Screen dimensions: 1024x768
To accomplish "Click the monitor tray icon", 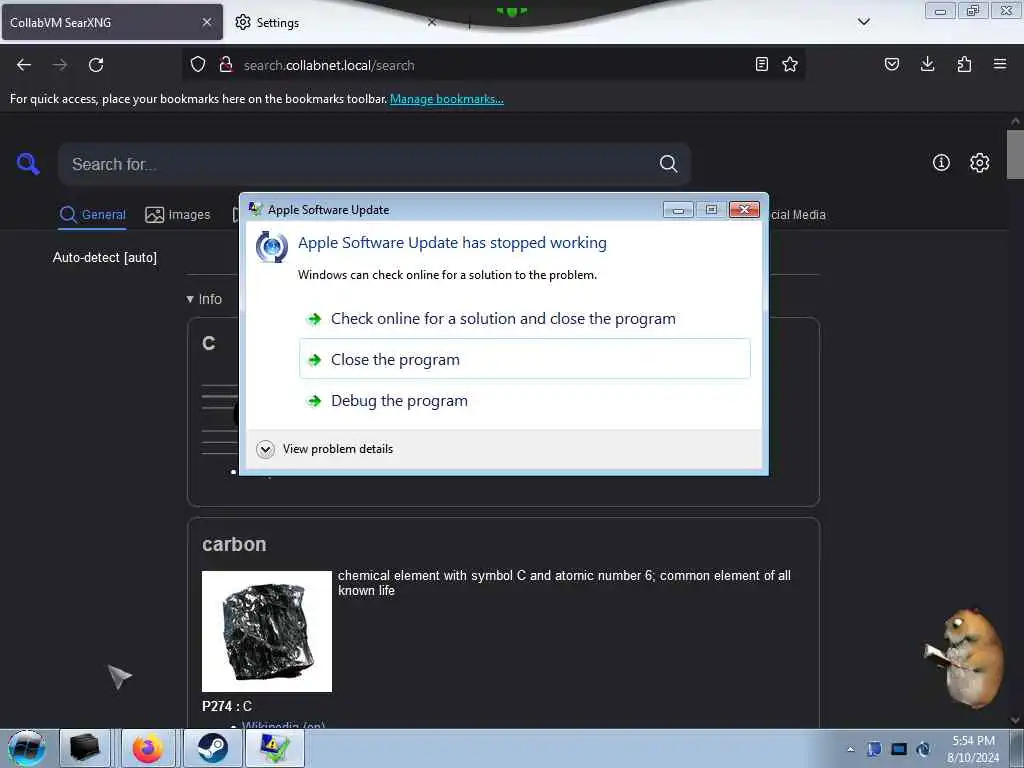I will [x=899, y=749].
